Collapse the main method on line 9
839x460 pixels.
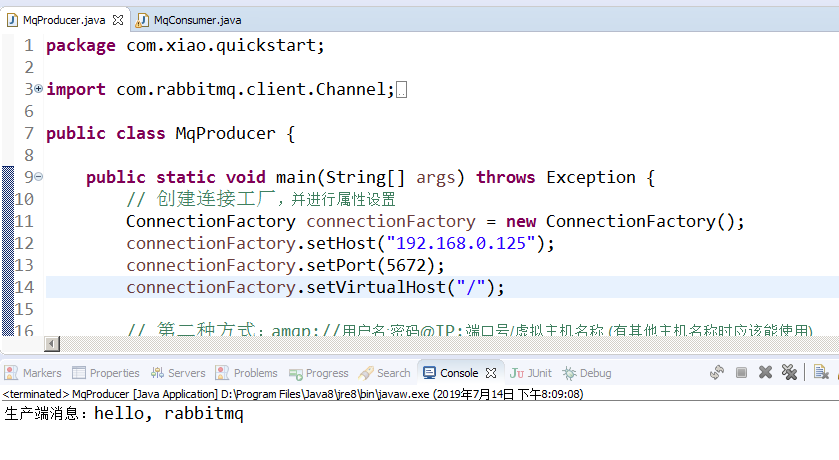pyautogui.click(x=39, y=177)
